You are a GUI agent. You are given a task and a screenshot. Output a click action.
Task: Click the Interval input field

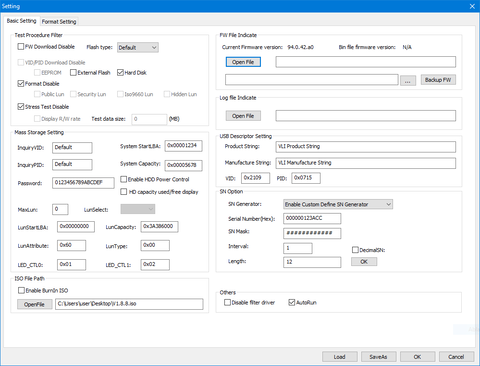pos(298,248)
